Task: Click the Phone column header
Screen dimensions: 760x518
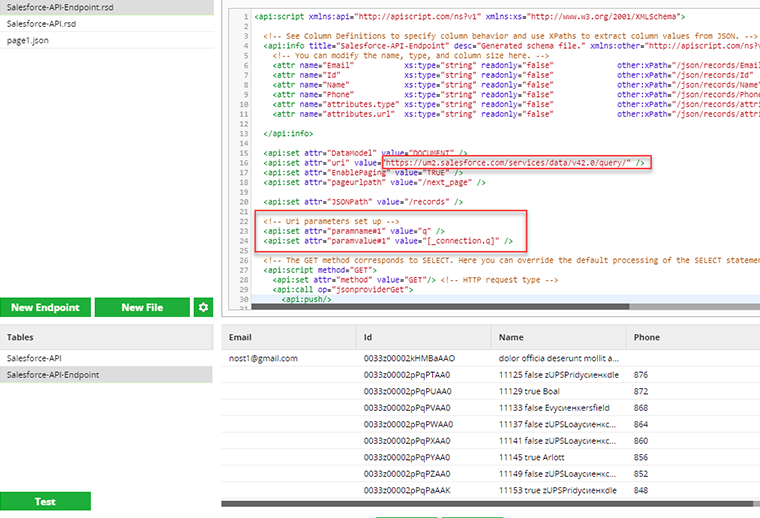Action: [693, 337]
